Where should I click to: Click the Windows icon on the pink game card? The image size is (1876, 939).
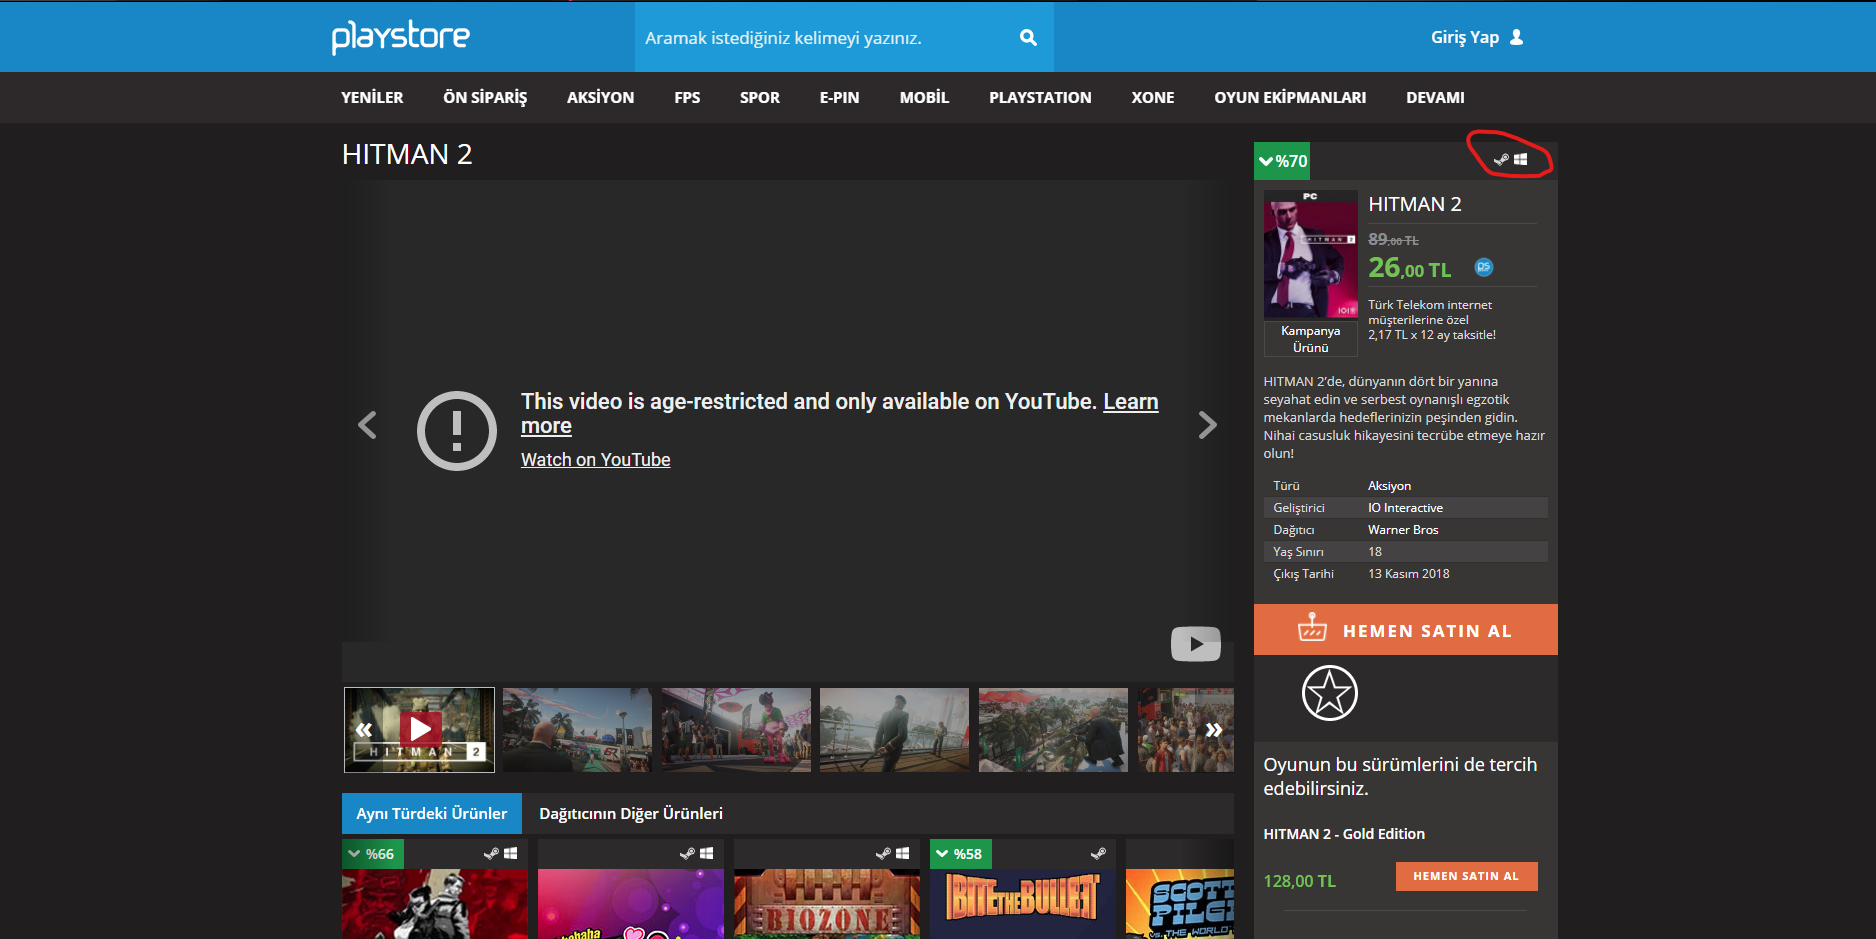pyautogui.click(x=706, y=854)
